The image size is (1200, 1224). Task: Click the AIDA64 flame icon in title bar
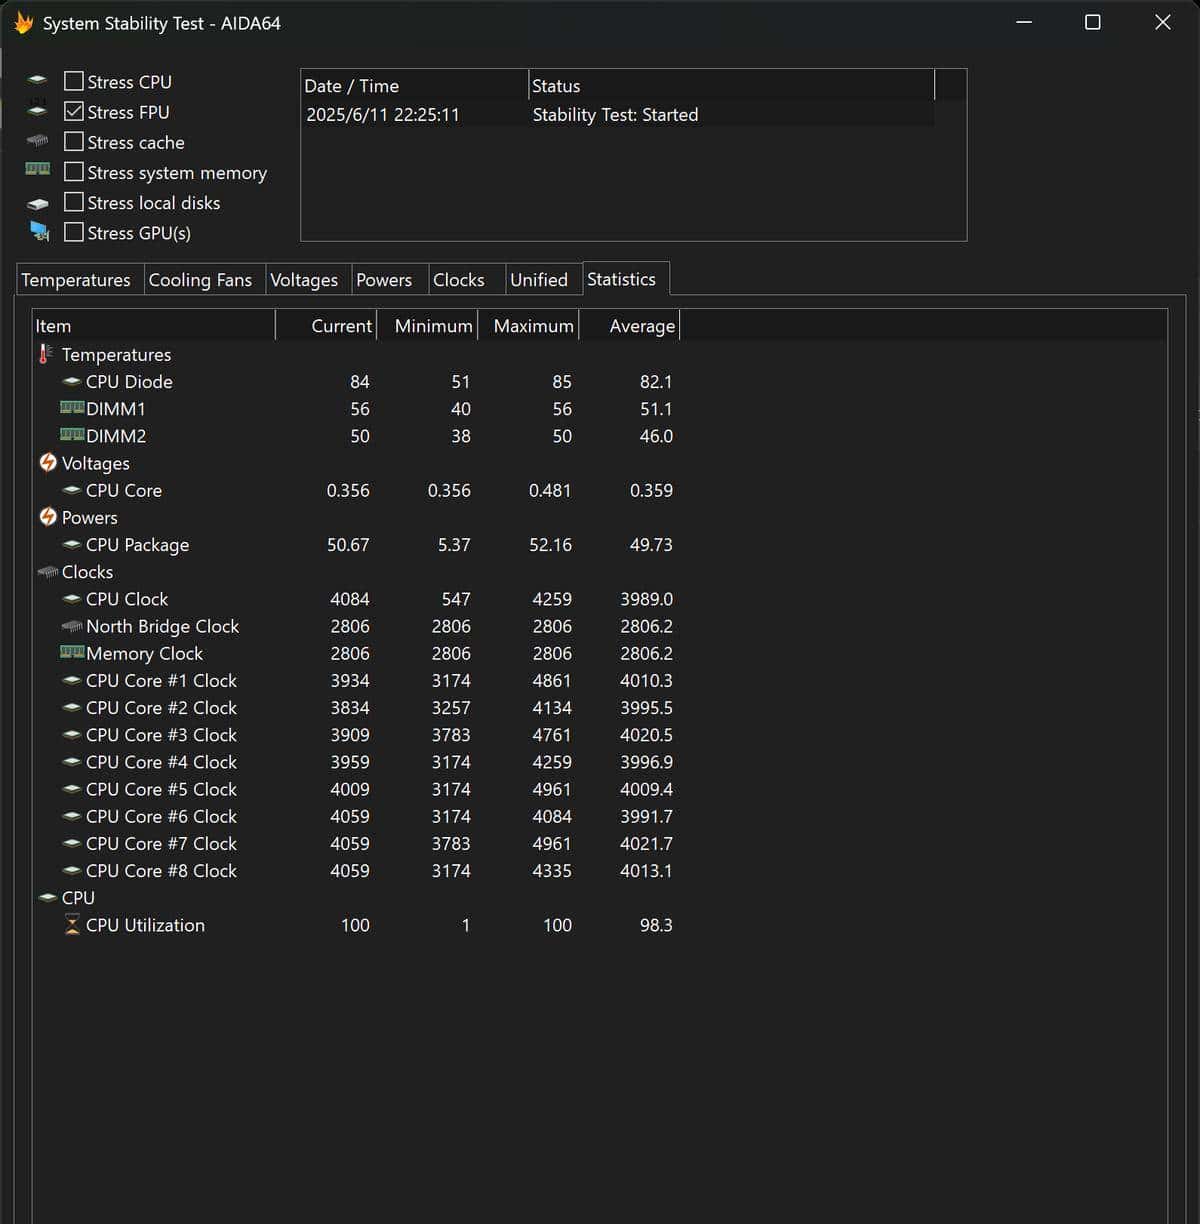[x=23, y=23]
